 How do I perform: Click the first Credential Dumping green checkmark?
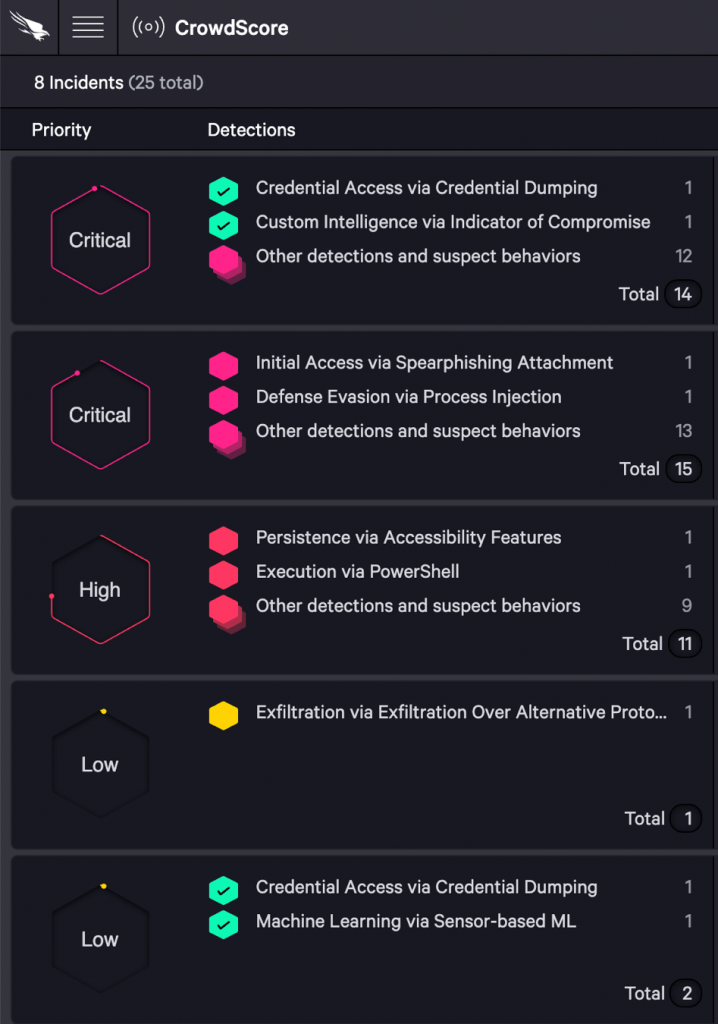point(223,188)
